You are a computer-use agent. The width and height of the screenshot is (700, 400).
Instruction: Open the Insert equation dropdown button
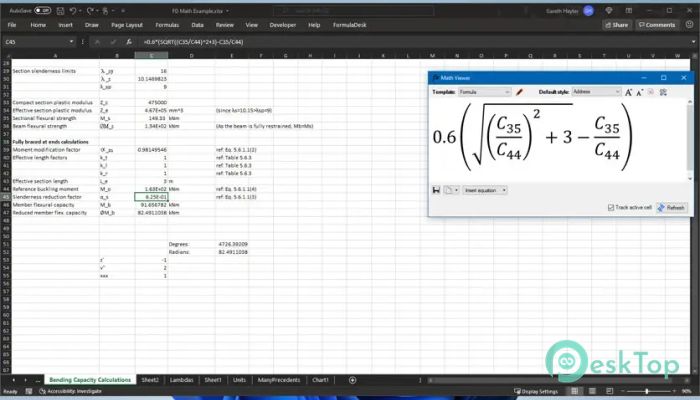point(484,190)
